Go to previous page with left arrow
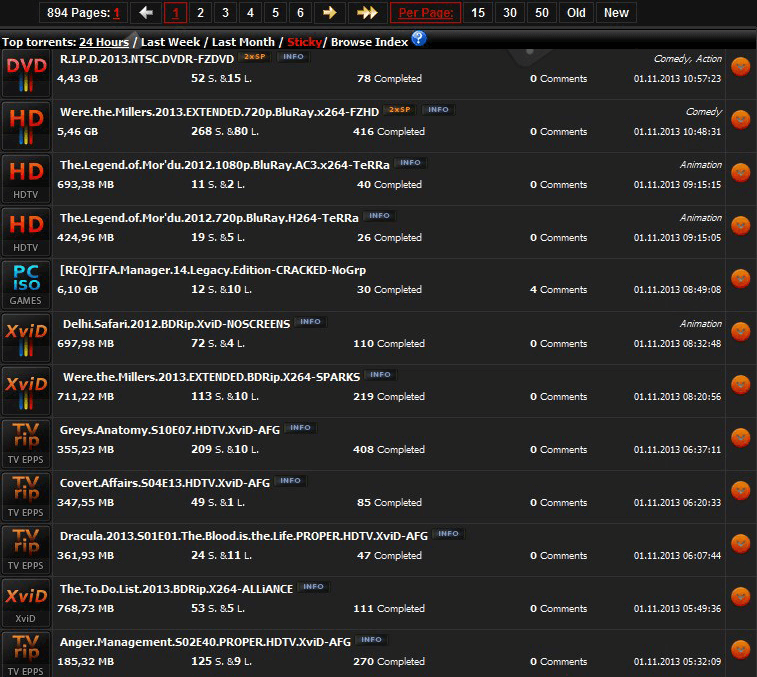Screen dimensions: 757x677 [x=146, y=13]
